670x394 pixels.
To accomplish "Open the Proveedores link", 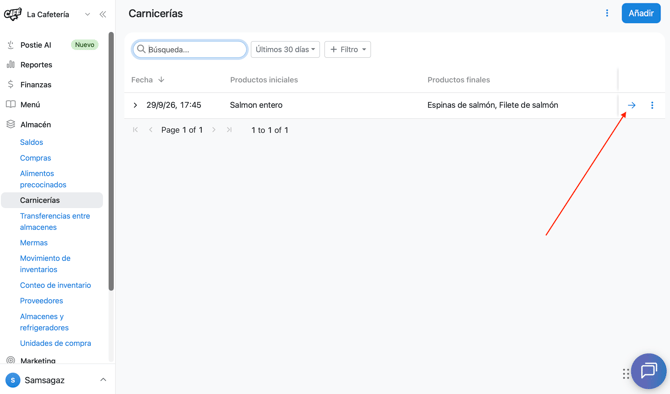I will click(x=41, y=301).
